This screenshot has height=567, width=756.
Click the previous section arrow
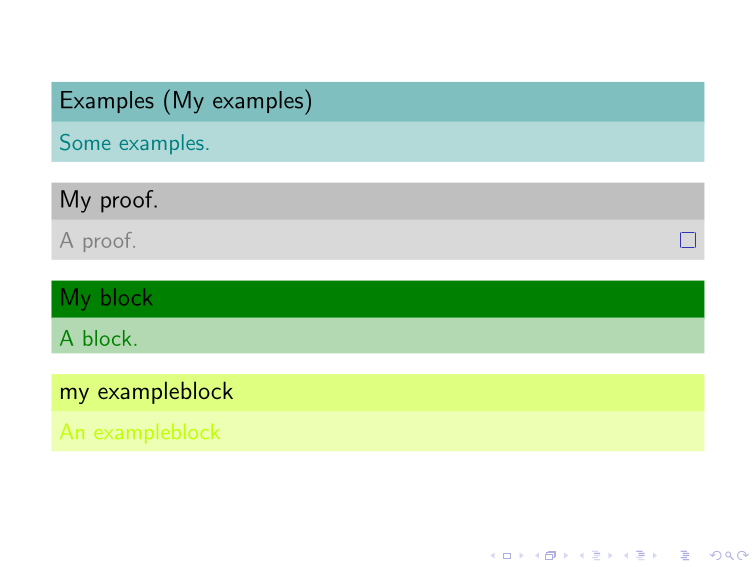pos(626,555)
